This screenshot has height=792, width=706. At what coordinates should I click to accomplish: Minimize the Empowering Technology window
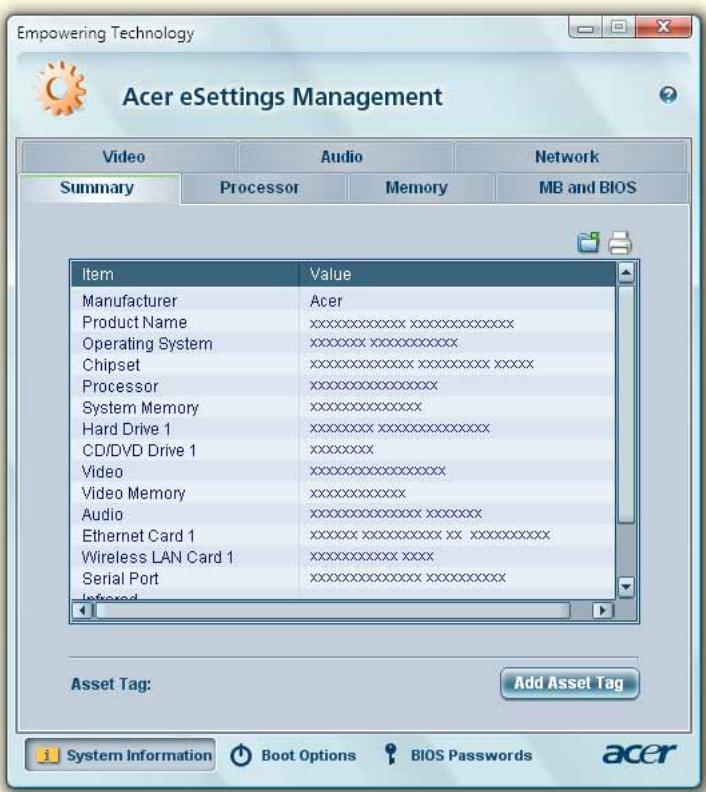pyautogui.click(x=585, y=28)
